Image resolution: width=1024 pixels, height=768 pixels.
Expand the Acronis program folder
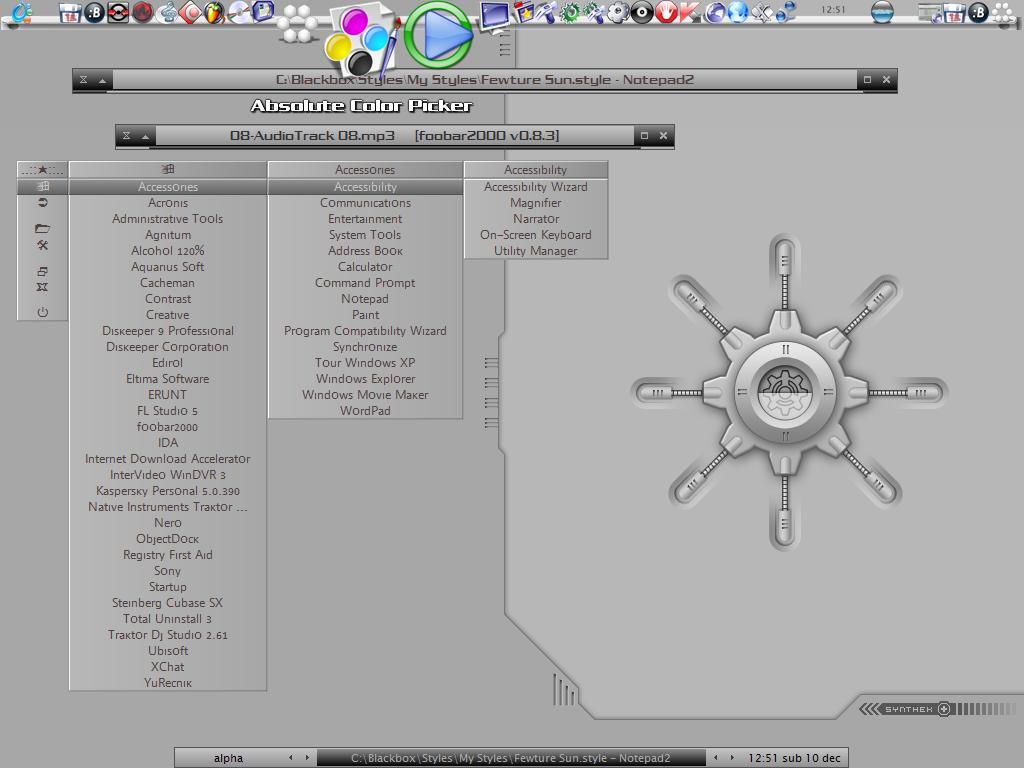click(168, 203)
